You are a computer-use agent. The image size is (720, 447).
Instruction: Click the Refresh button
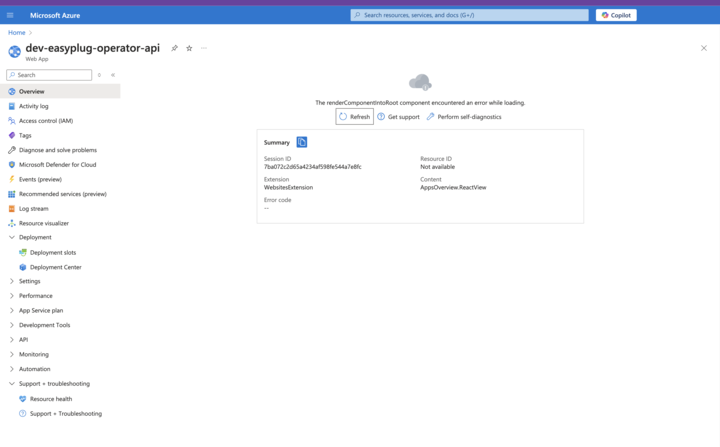pyautogui.click(x=354, y=117)
